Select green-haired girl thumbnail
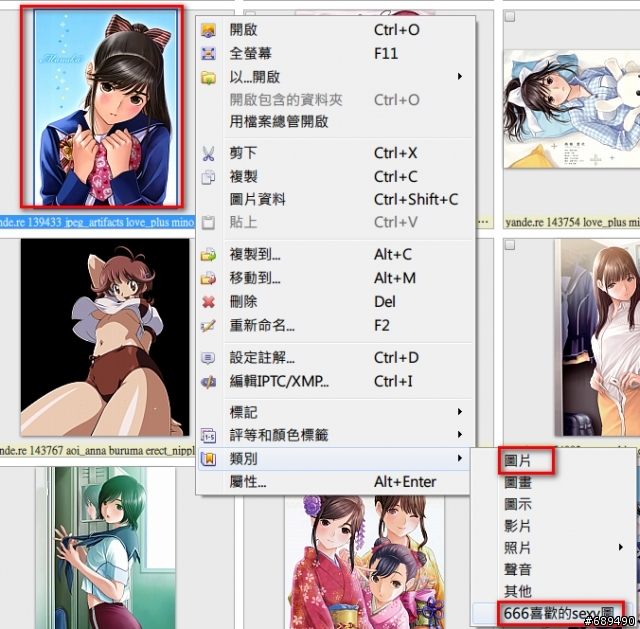The image size is (640, 629). [105, 548]
